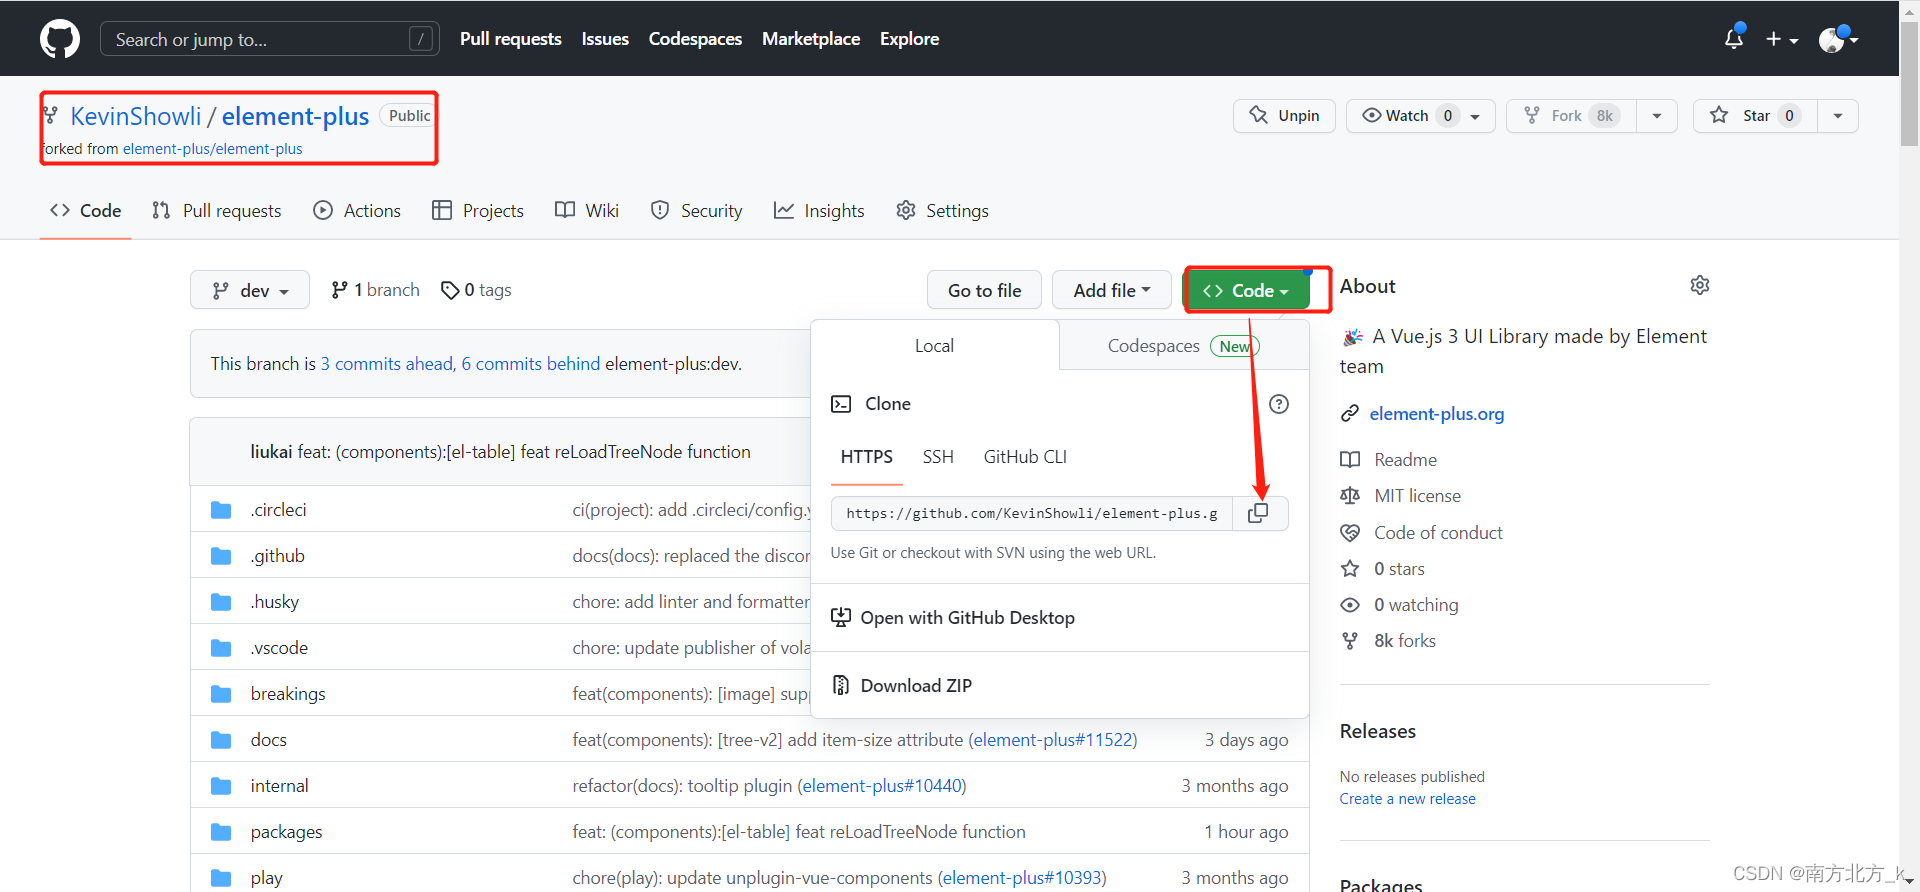The height and width of the screenshot is (892, 1920).
Task: Open the .vscode folder
Action: coord(280,648)
